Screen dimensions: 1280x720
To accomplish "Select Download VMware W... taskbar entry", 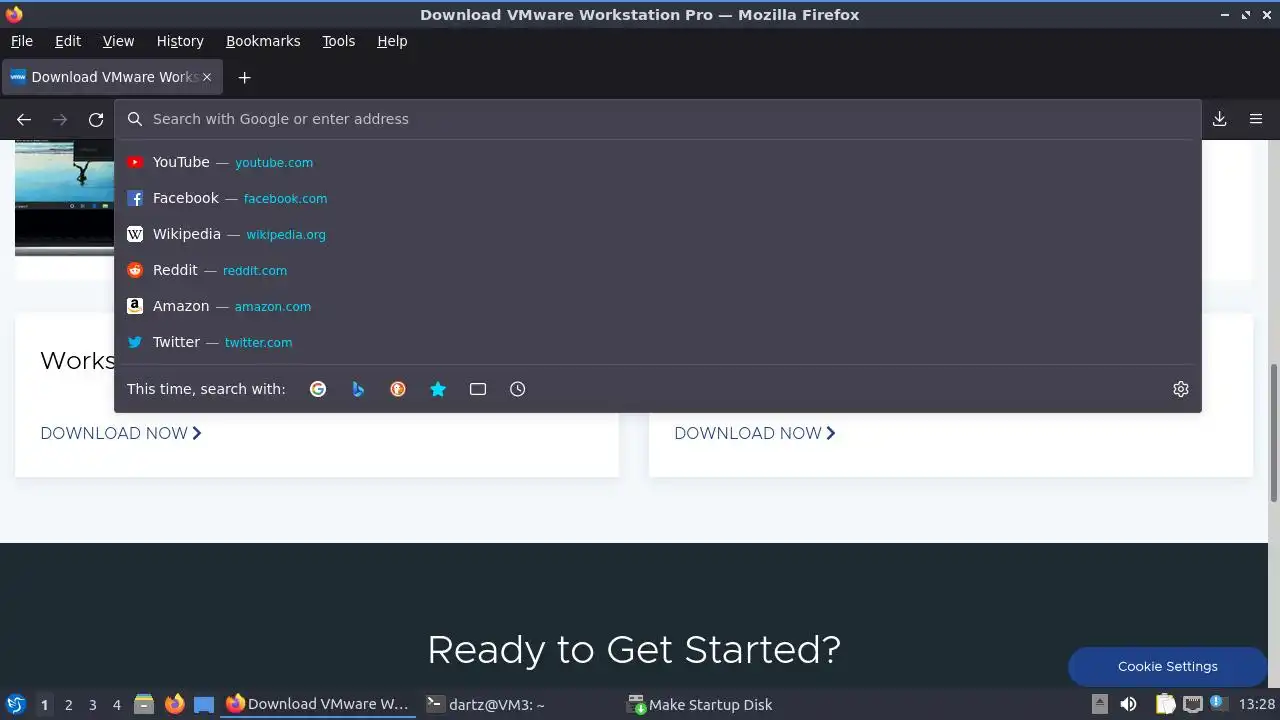I will point(318,704).
